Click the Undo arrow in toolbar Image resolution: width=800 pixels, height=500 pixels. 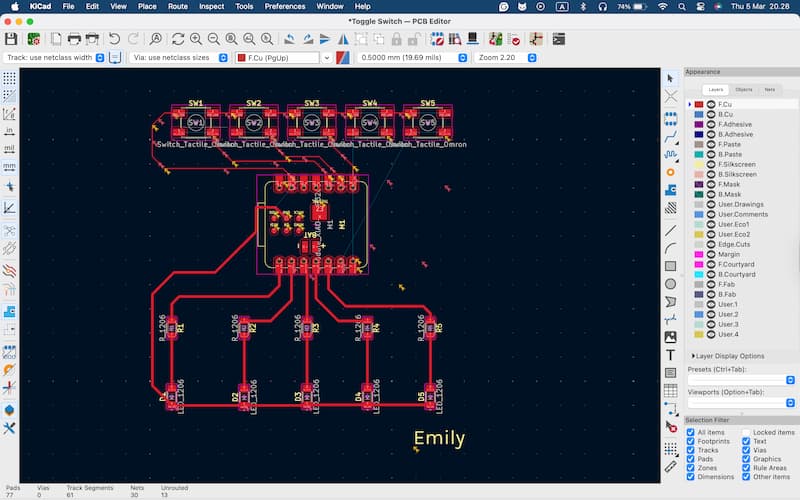115,39
